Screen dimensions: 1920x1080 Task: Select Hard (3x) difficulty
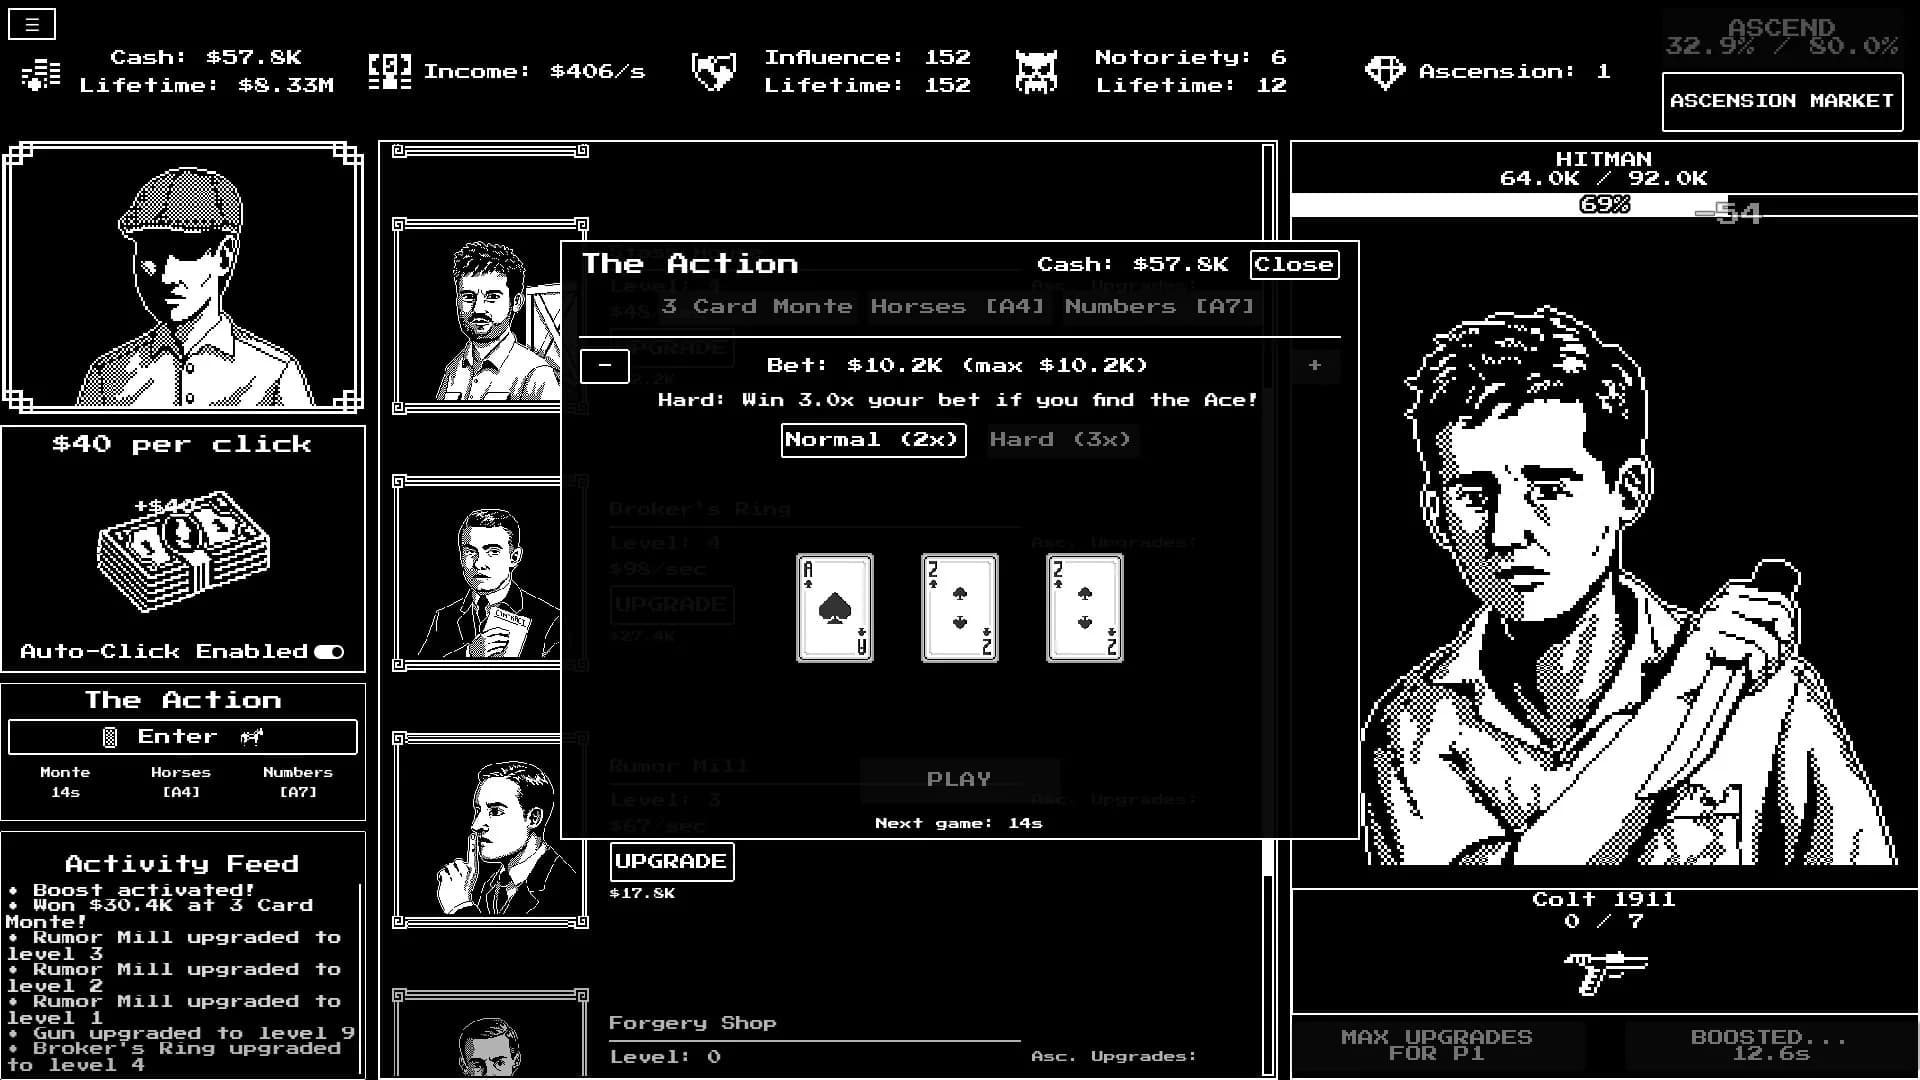[1061, 440]
